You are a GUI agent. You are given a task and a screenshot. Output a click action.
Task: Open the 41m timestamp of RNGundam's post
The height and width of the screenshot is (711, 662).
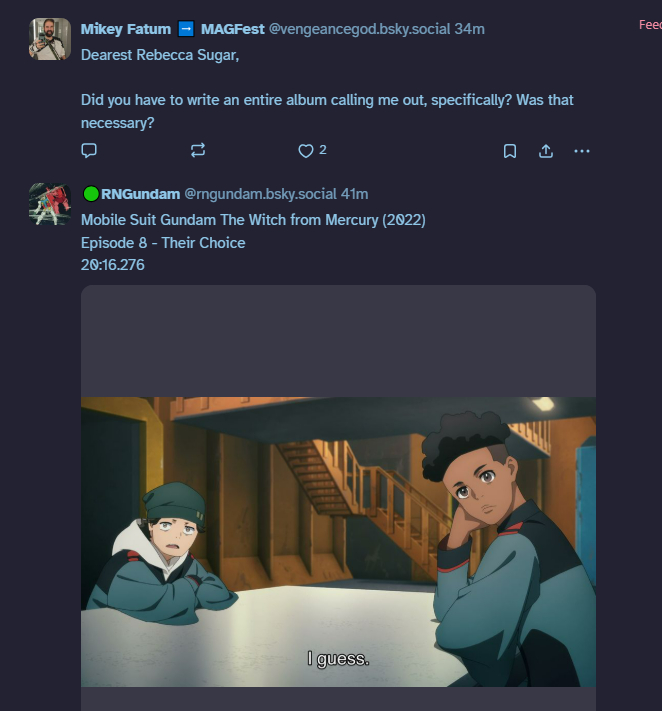tap(355, 194)
